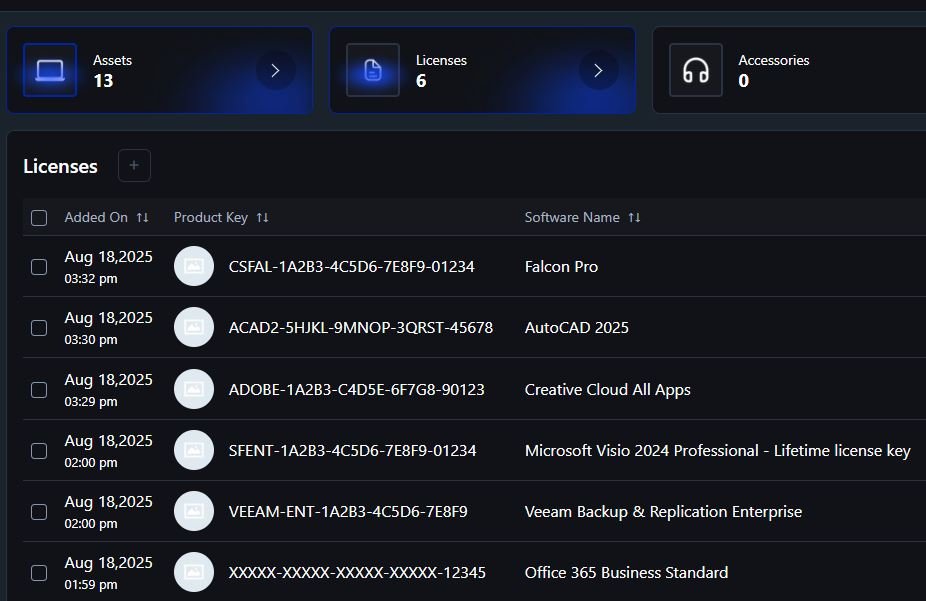This screenshot has width=926, height=601.
Task: Open the Licenses document icon
Action: (373, 70)
